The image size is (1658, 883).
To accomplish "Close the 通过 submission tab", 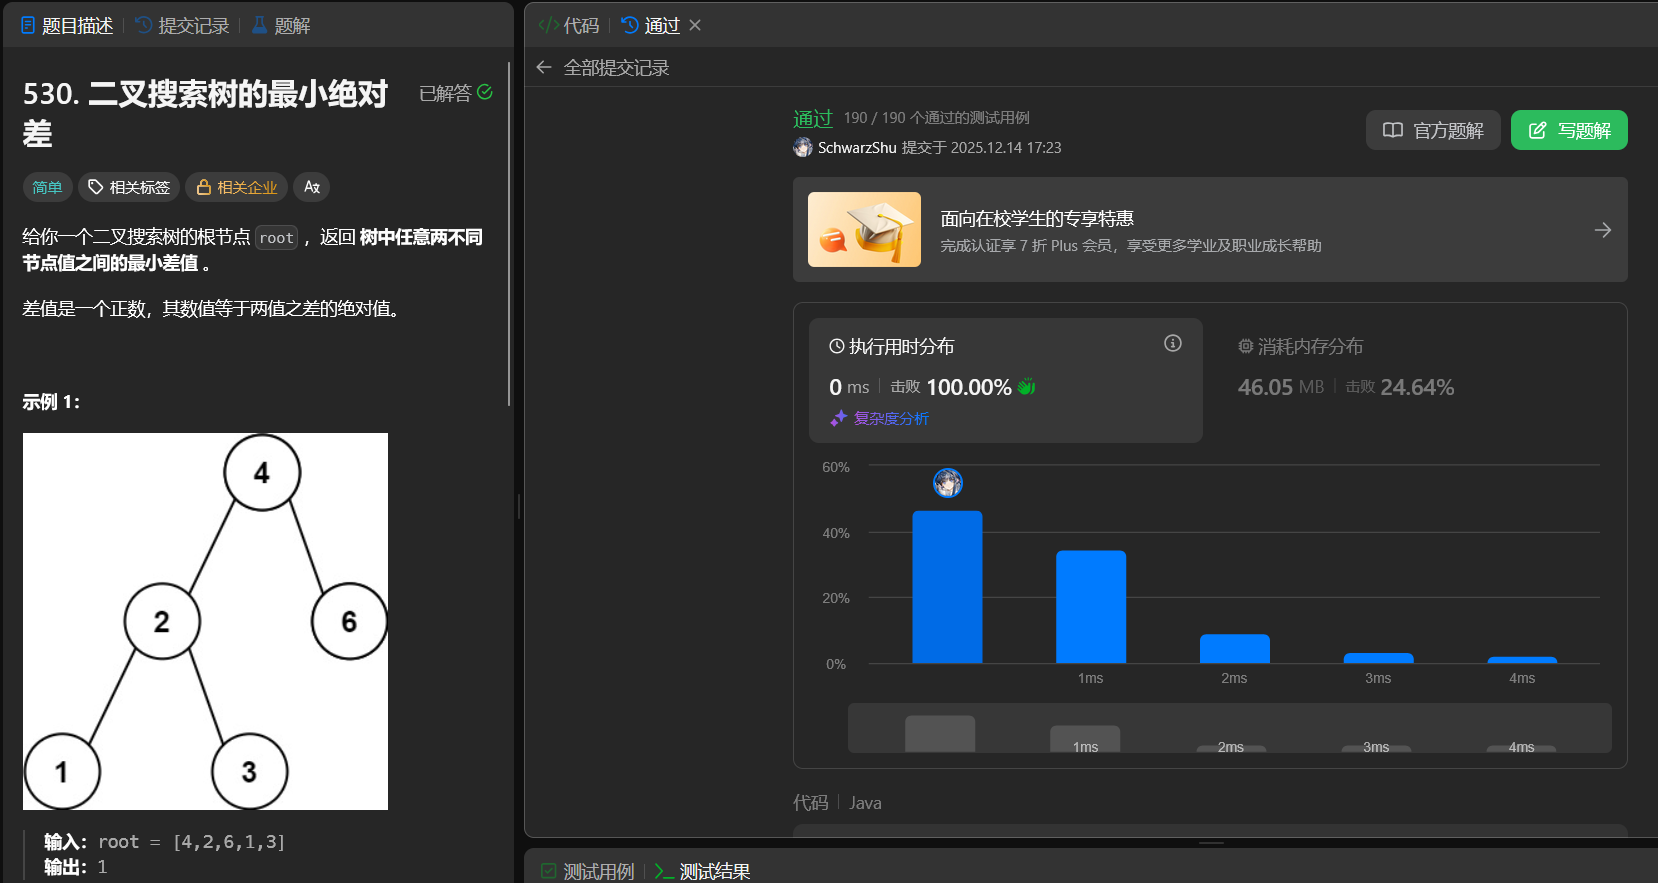I will click(695, 25).
